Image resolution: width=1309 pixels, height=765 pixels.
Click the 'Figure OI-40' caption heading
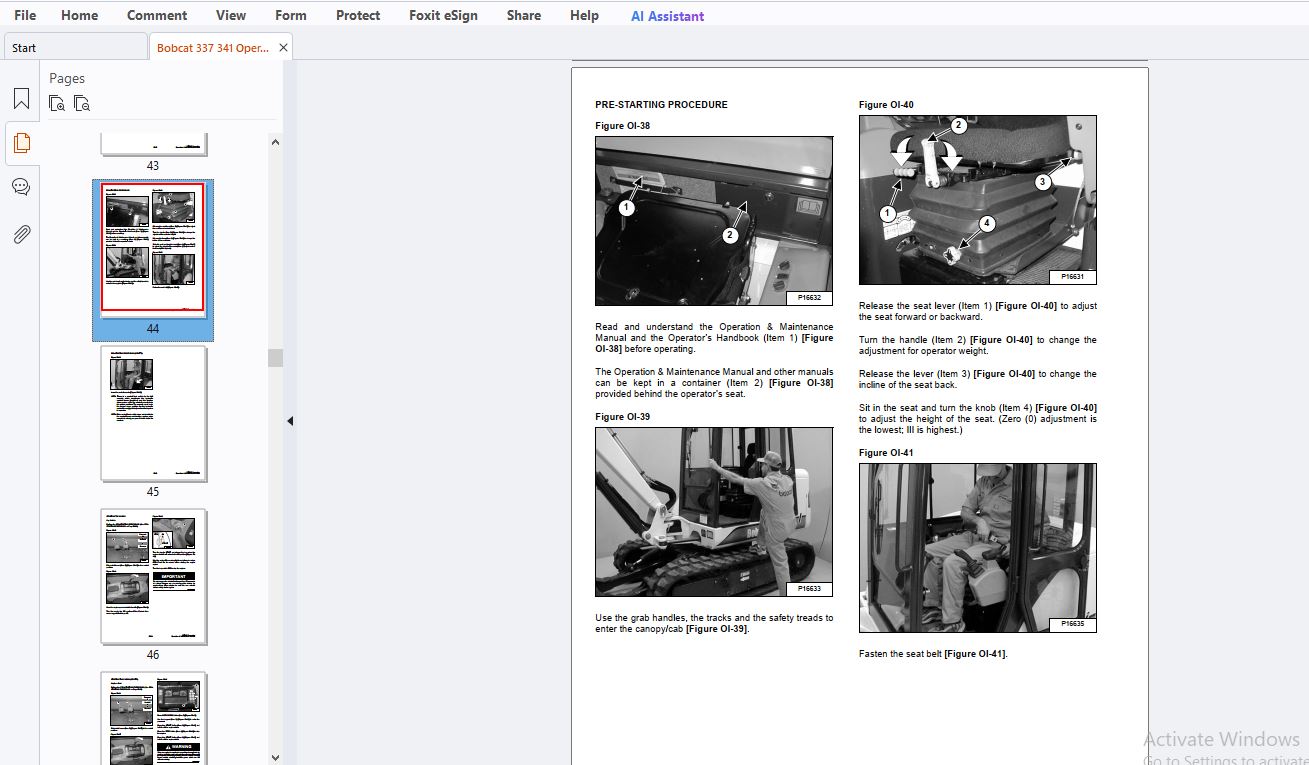[886, 105]
